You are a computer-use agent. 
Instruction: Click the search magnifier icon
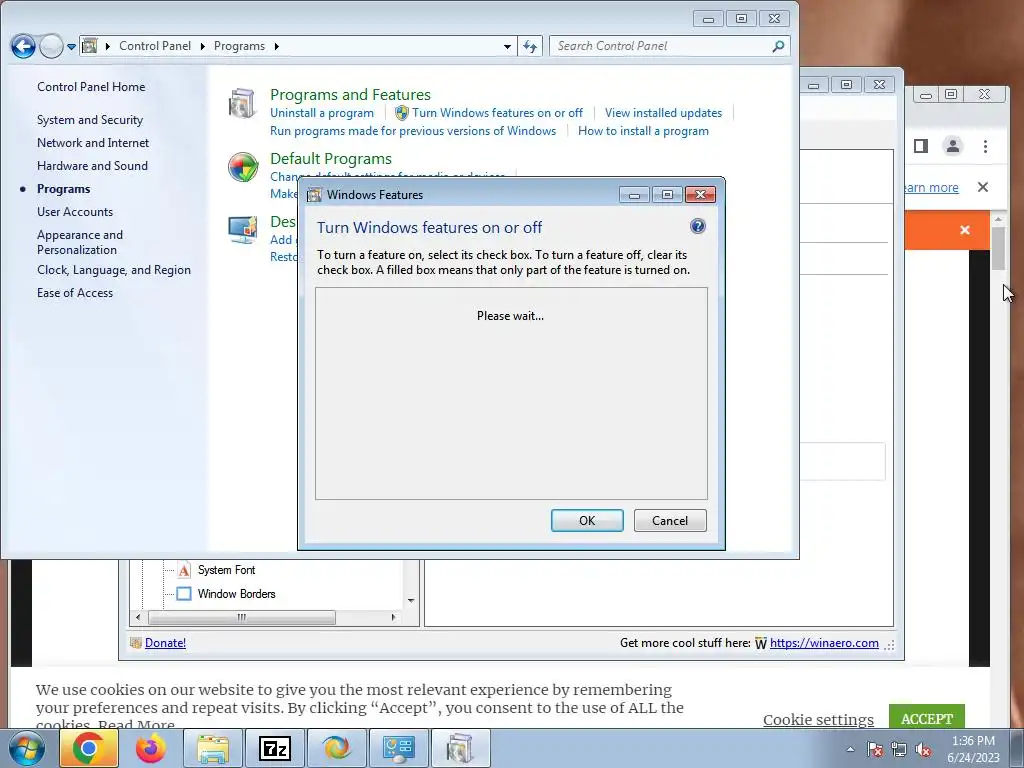pyautogui.click(x=778, y=46)
